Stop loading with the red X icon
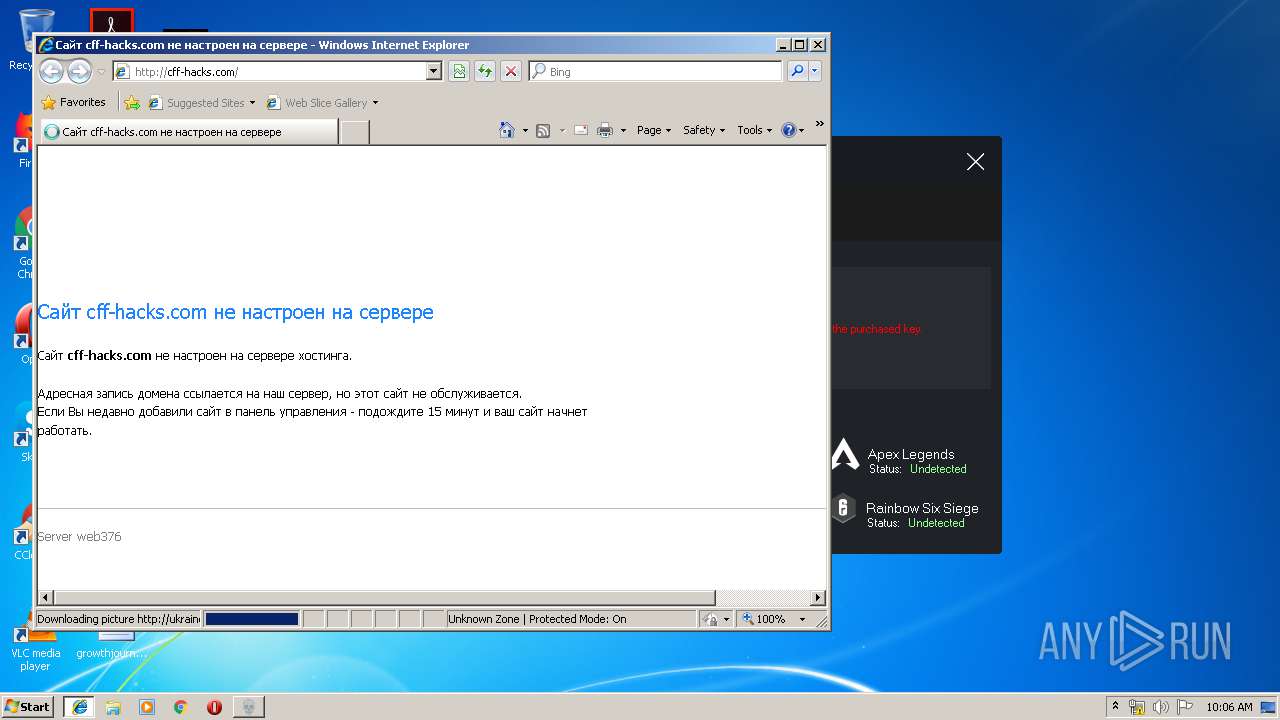This screenshot has width=1280, height=720. (x=511, y=71)
